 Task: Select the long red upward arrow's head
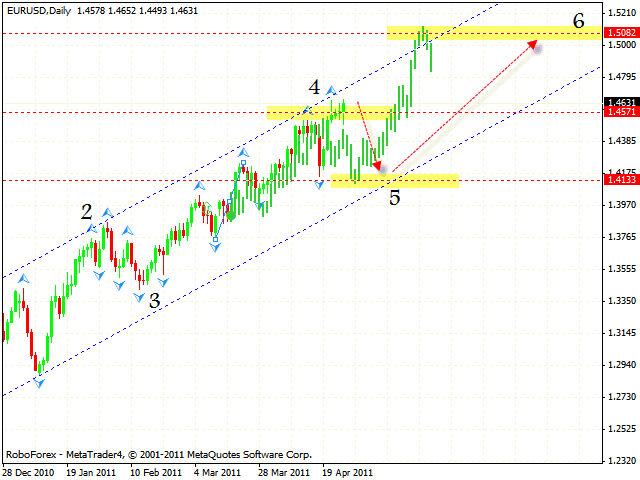[531, 45]
